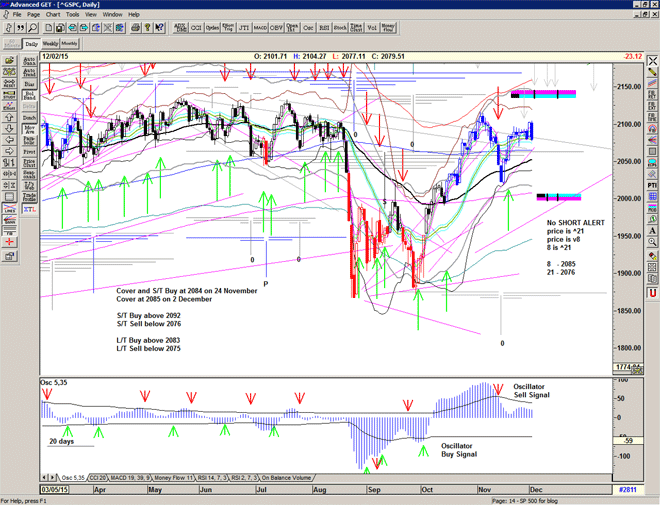This screenshot has height=505, width=660.
Task: Open the Chart menu
Action: pyautogui.click(x=53, y=15)
